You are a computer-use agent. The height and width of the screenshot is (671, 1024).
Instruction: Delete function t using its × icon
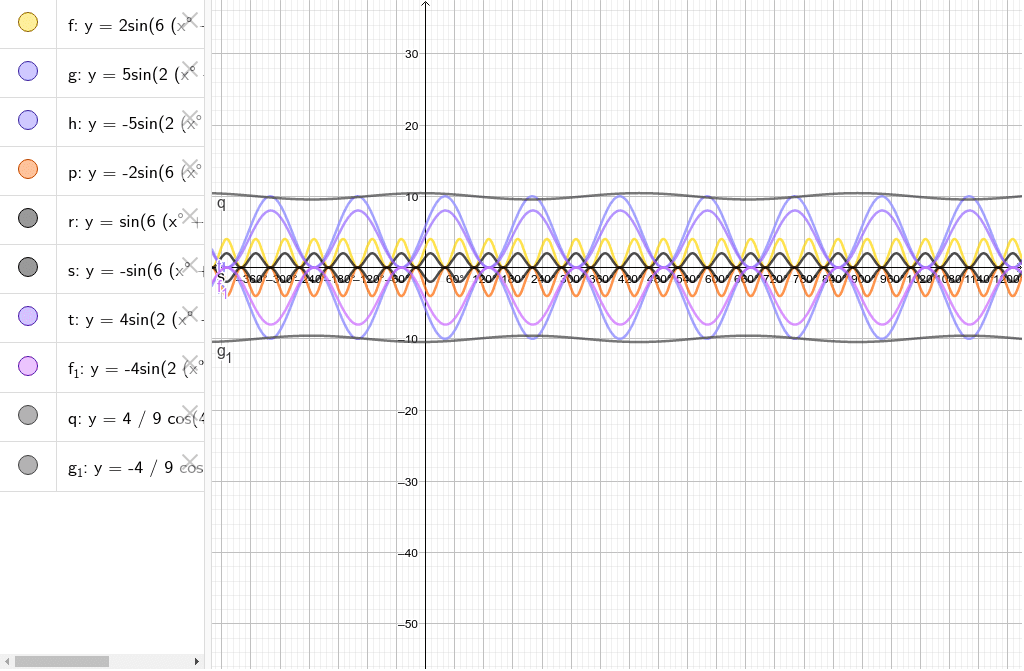click(189, 313)
